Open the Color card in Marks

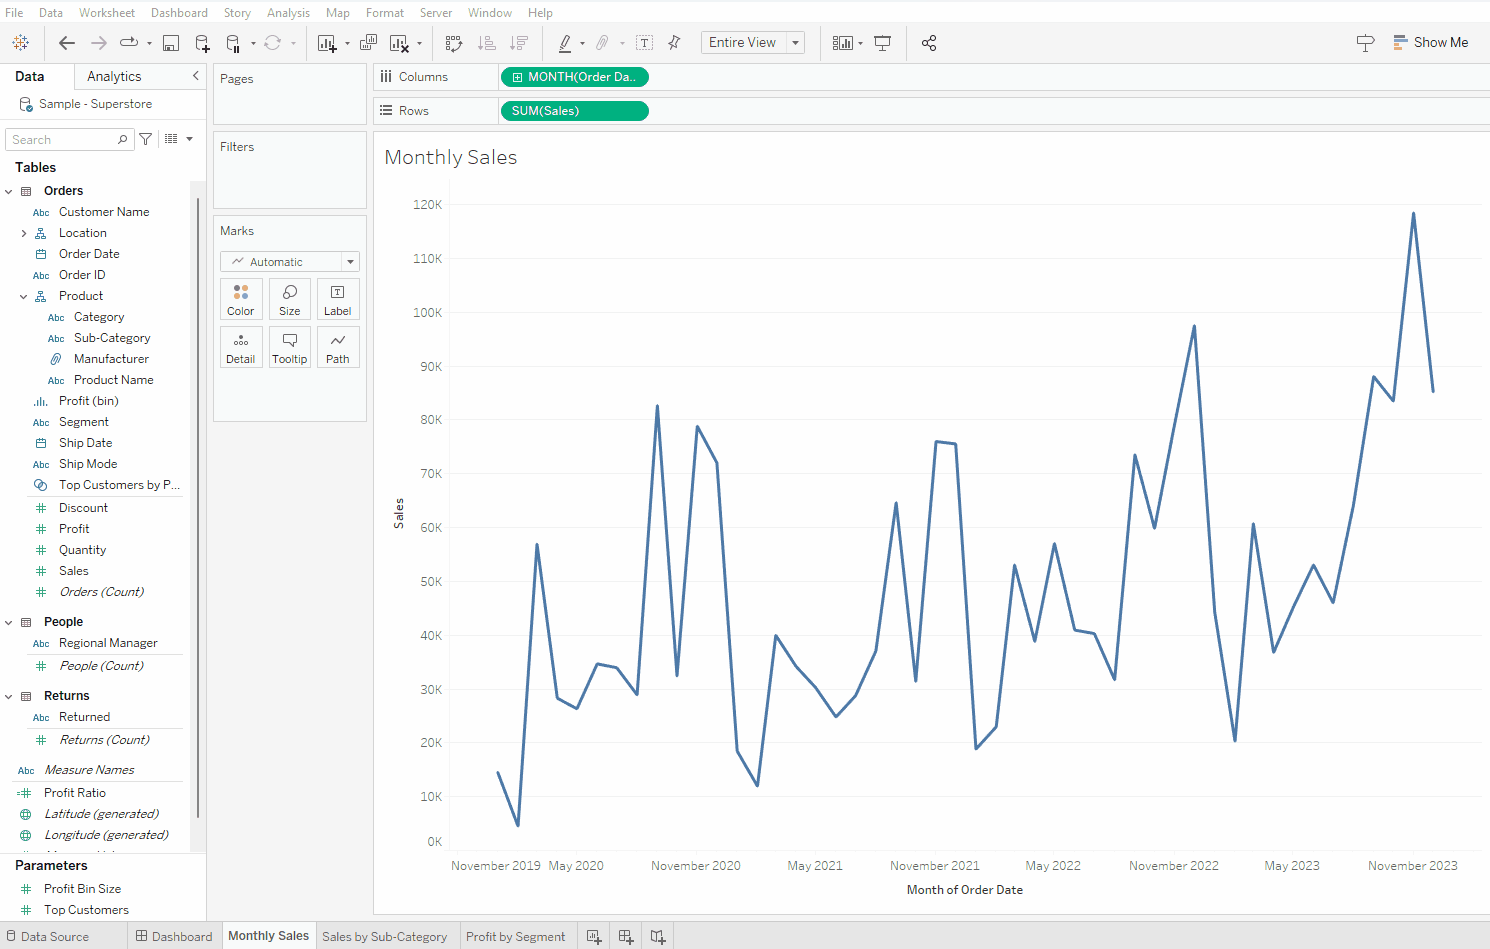241,299
